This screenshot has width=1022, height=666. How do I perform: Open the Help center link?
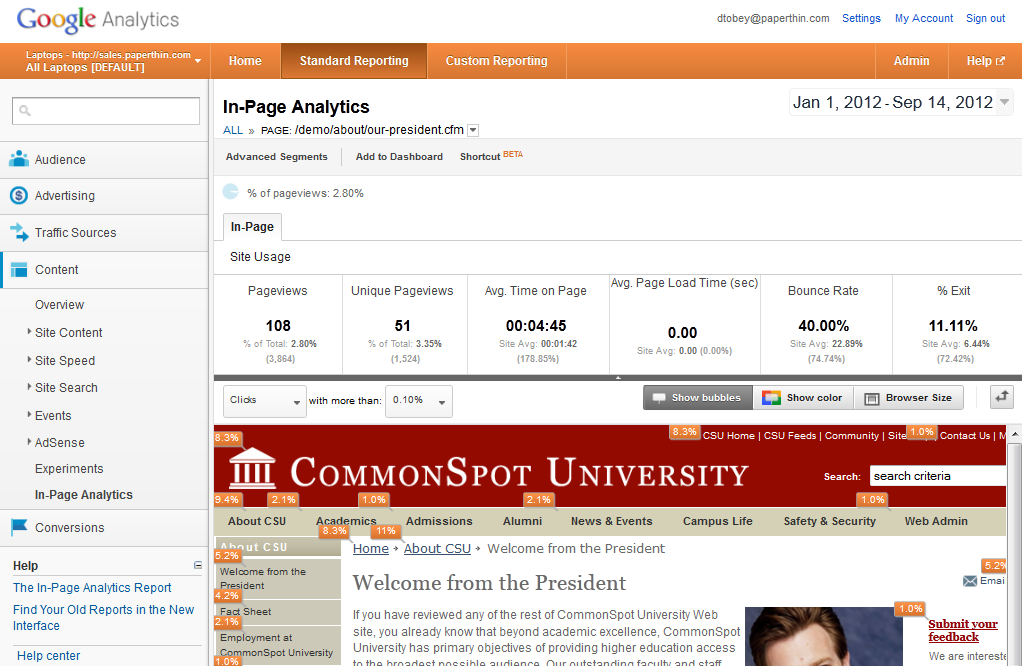tap(48, 656)
